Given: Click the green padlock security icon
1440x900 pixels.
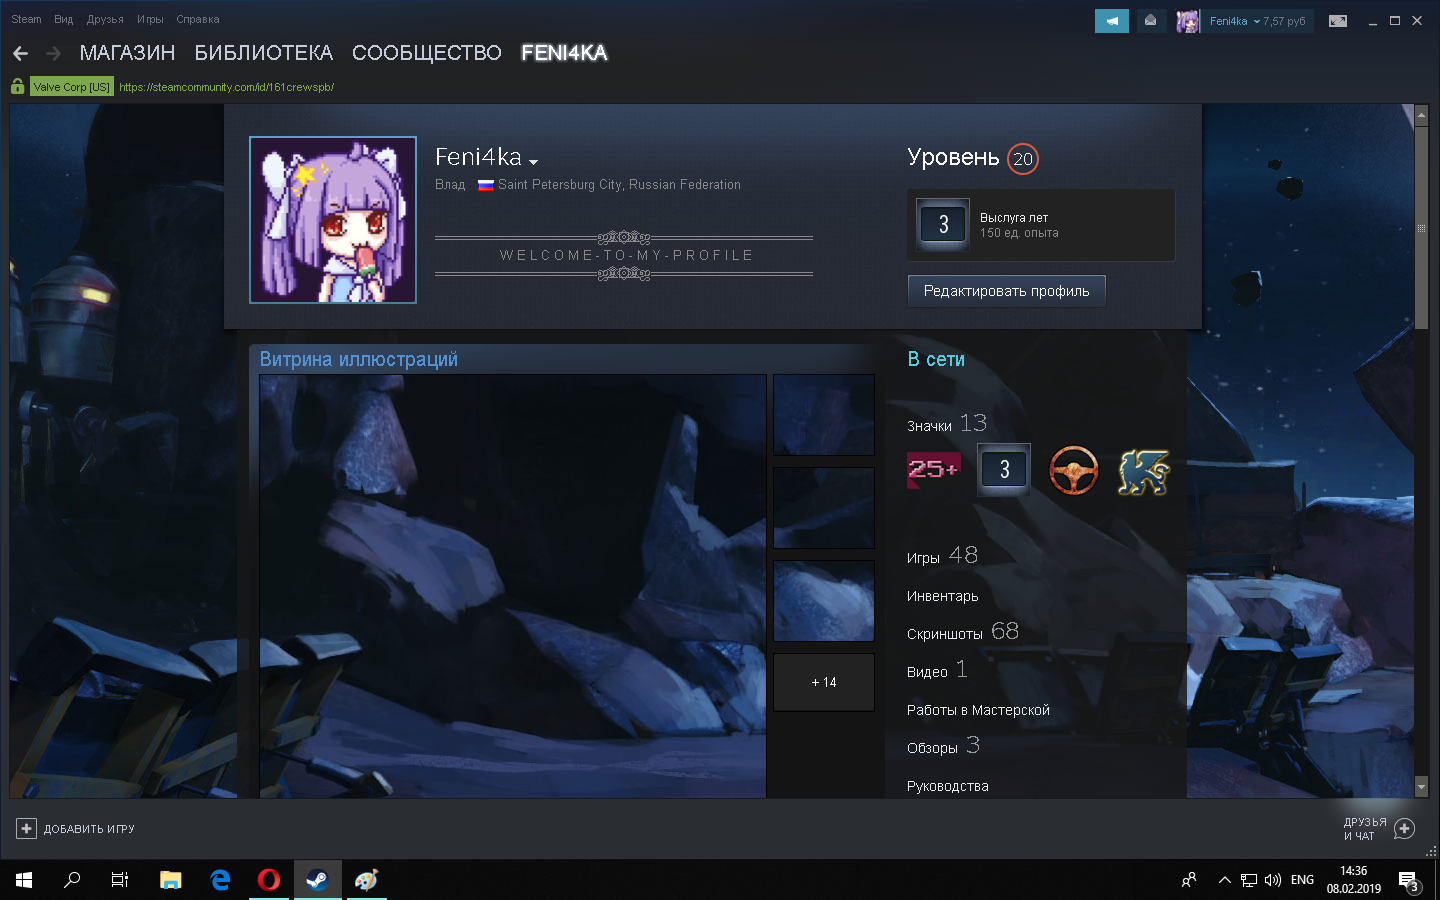Looking at the screenshot, I should pyautogui.click(x=17, y=87).
